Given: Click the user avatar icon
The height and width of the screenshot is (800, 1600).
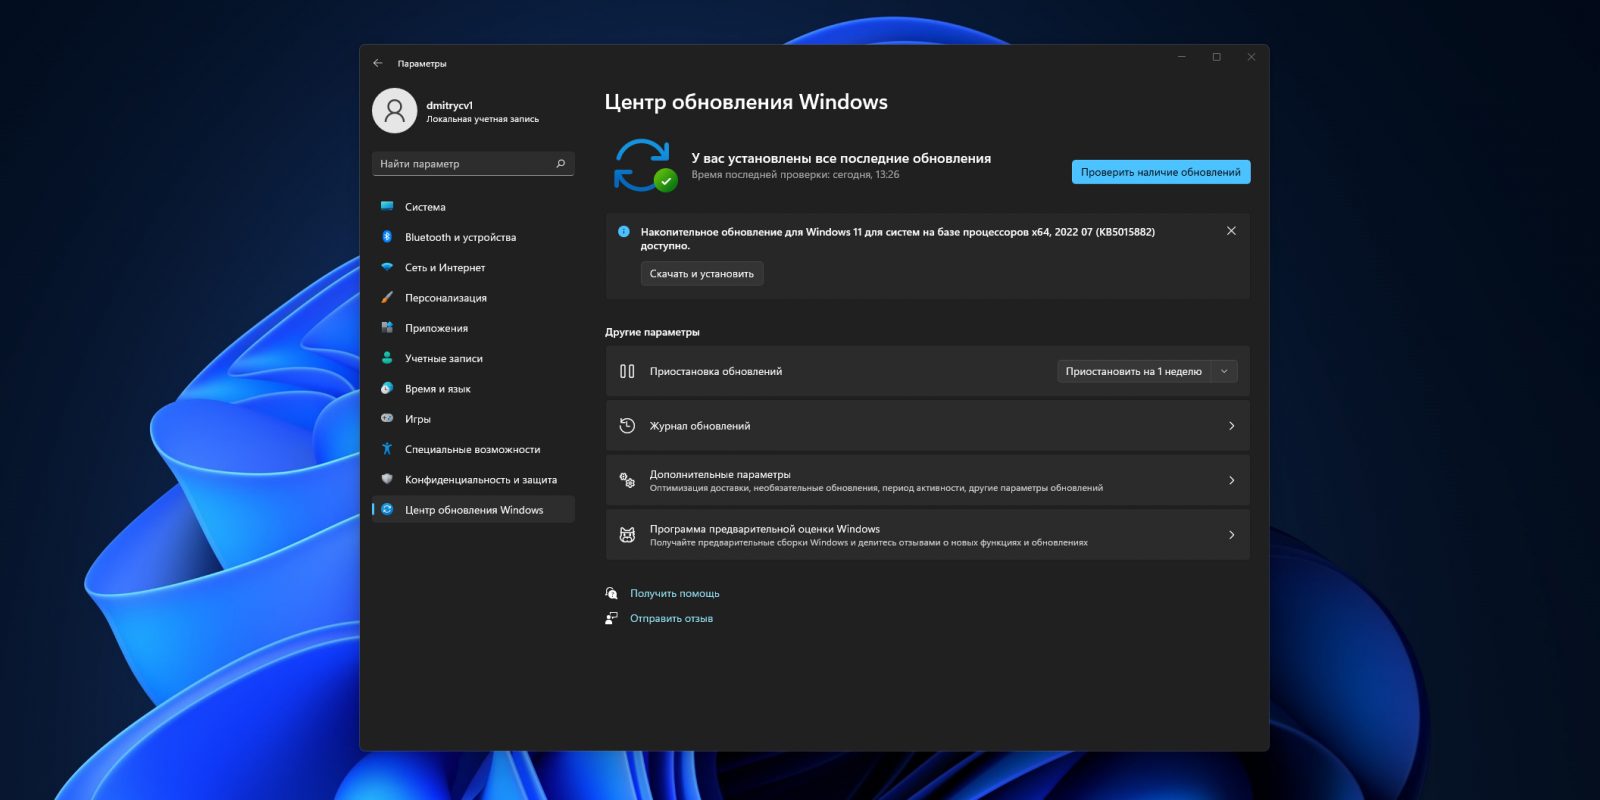Looking at the screenshot, I should click(x=395, y=111).
